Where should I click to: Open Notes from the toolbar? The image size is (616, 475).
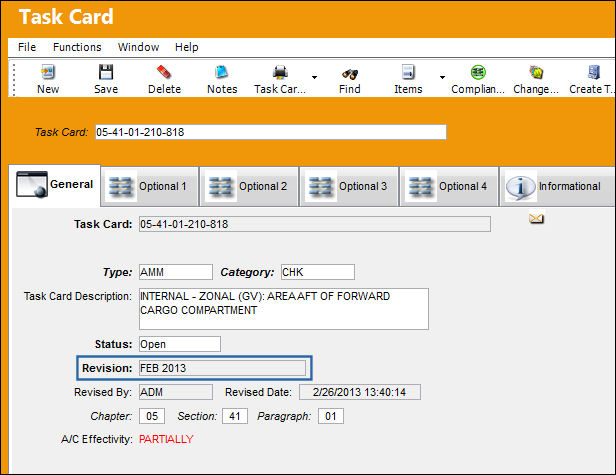222,72
